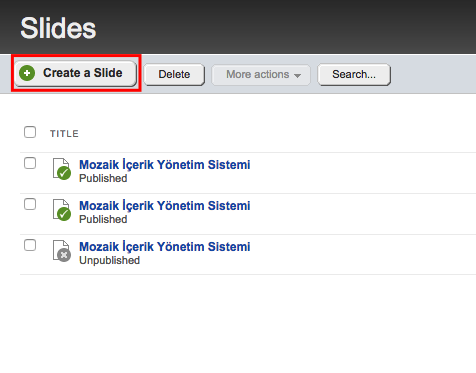Click the published document icon of the second slide
The width and height of the screenshot is (476, 373).
(x=62, y=210)
